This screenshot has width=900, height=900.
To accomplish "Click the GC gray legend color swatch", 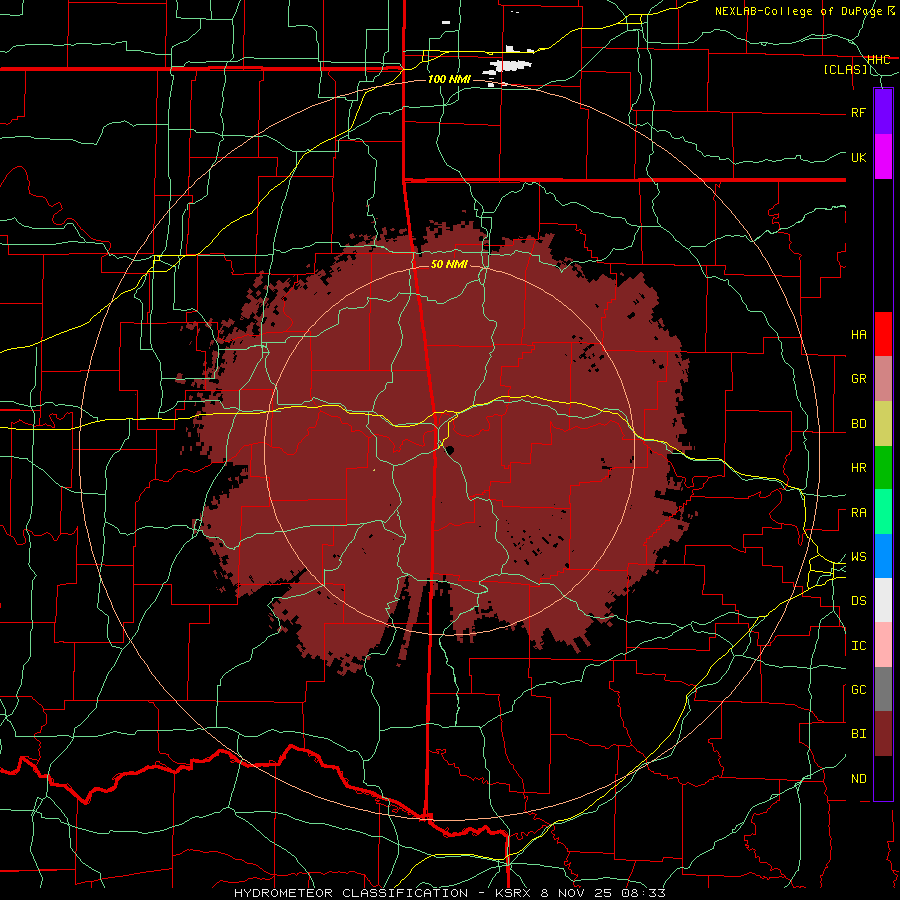I will (883, 689).
